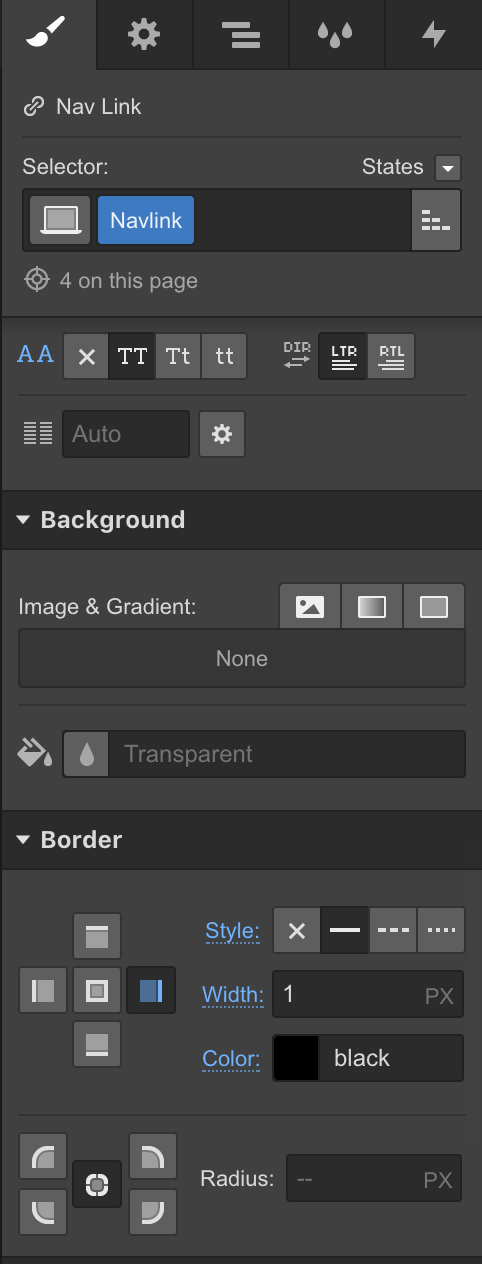Open the columns settings gear button
The image size is (482, 1264).
pyautogui.click(x=222, y=434)
